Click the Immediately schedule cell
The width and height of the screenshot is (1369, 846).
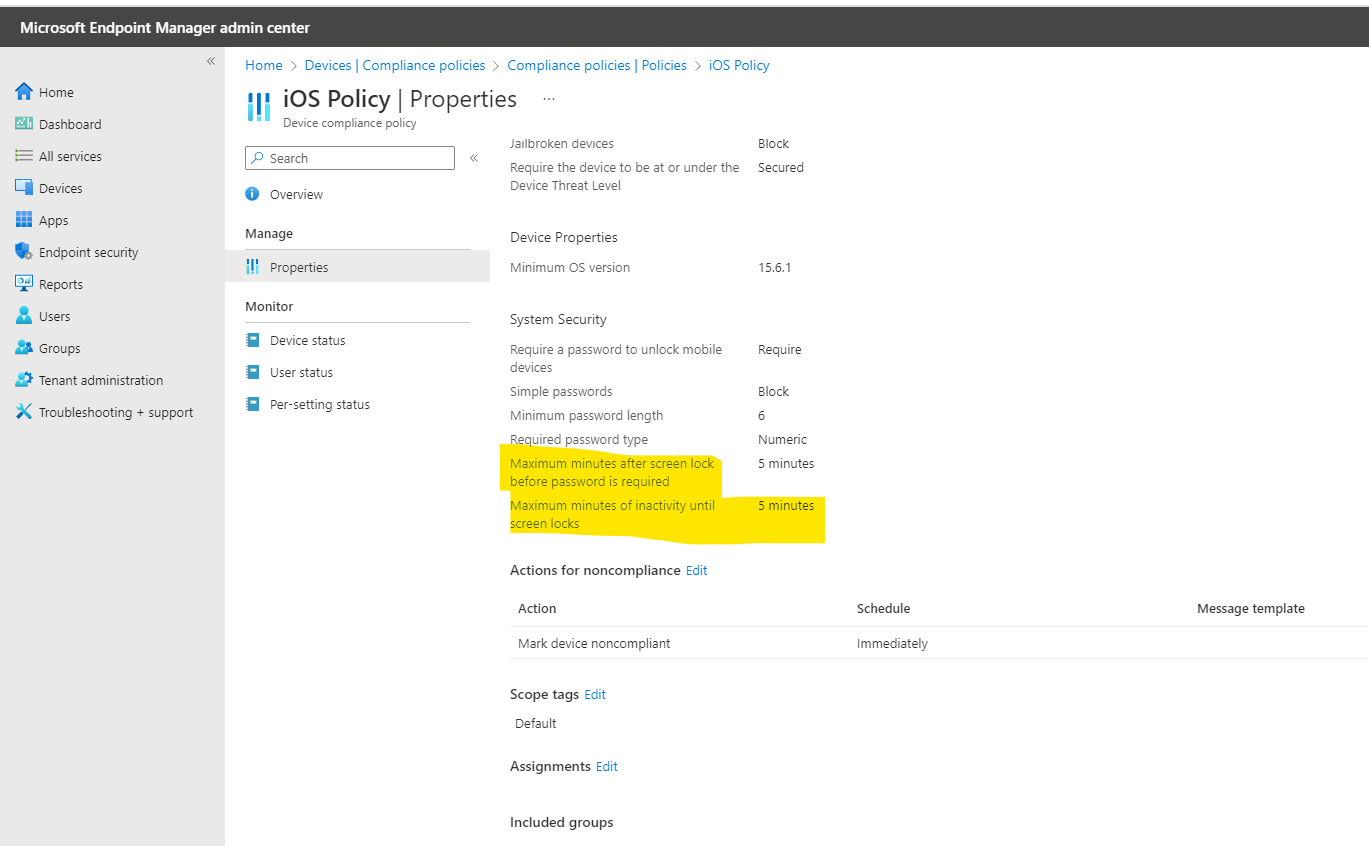click(892, 643)
